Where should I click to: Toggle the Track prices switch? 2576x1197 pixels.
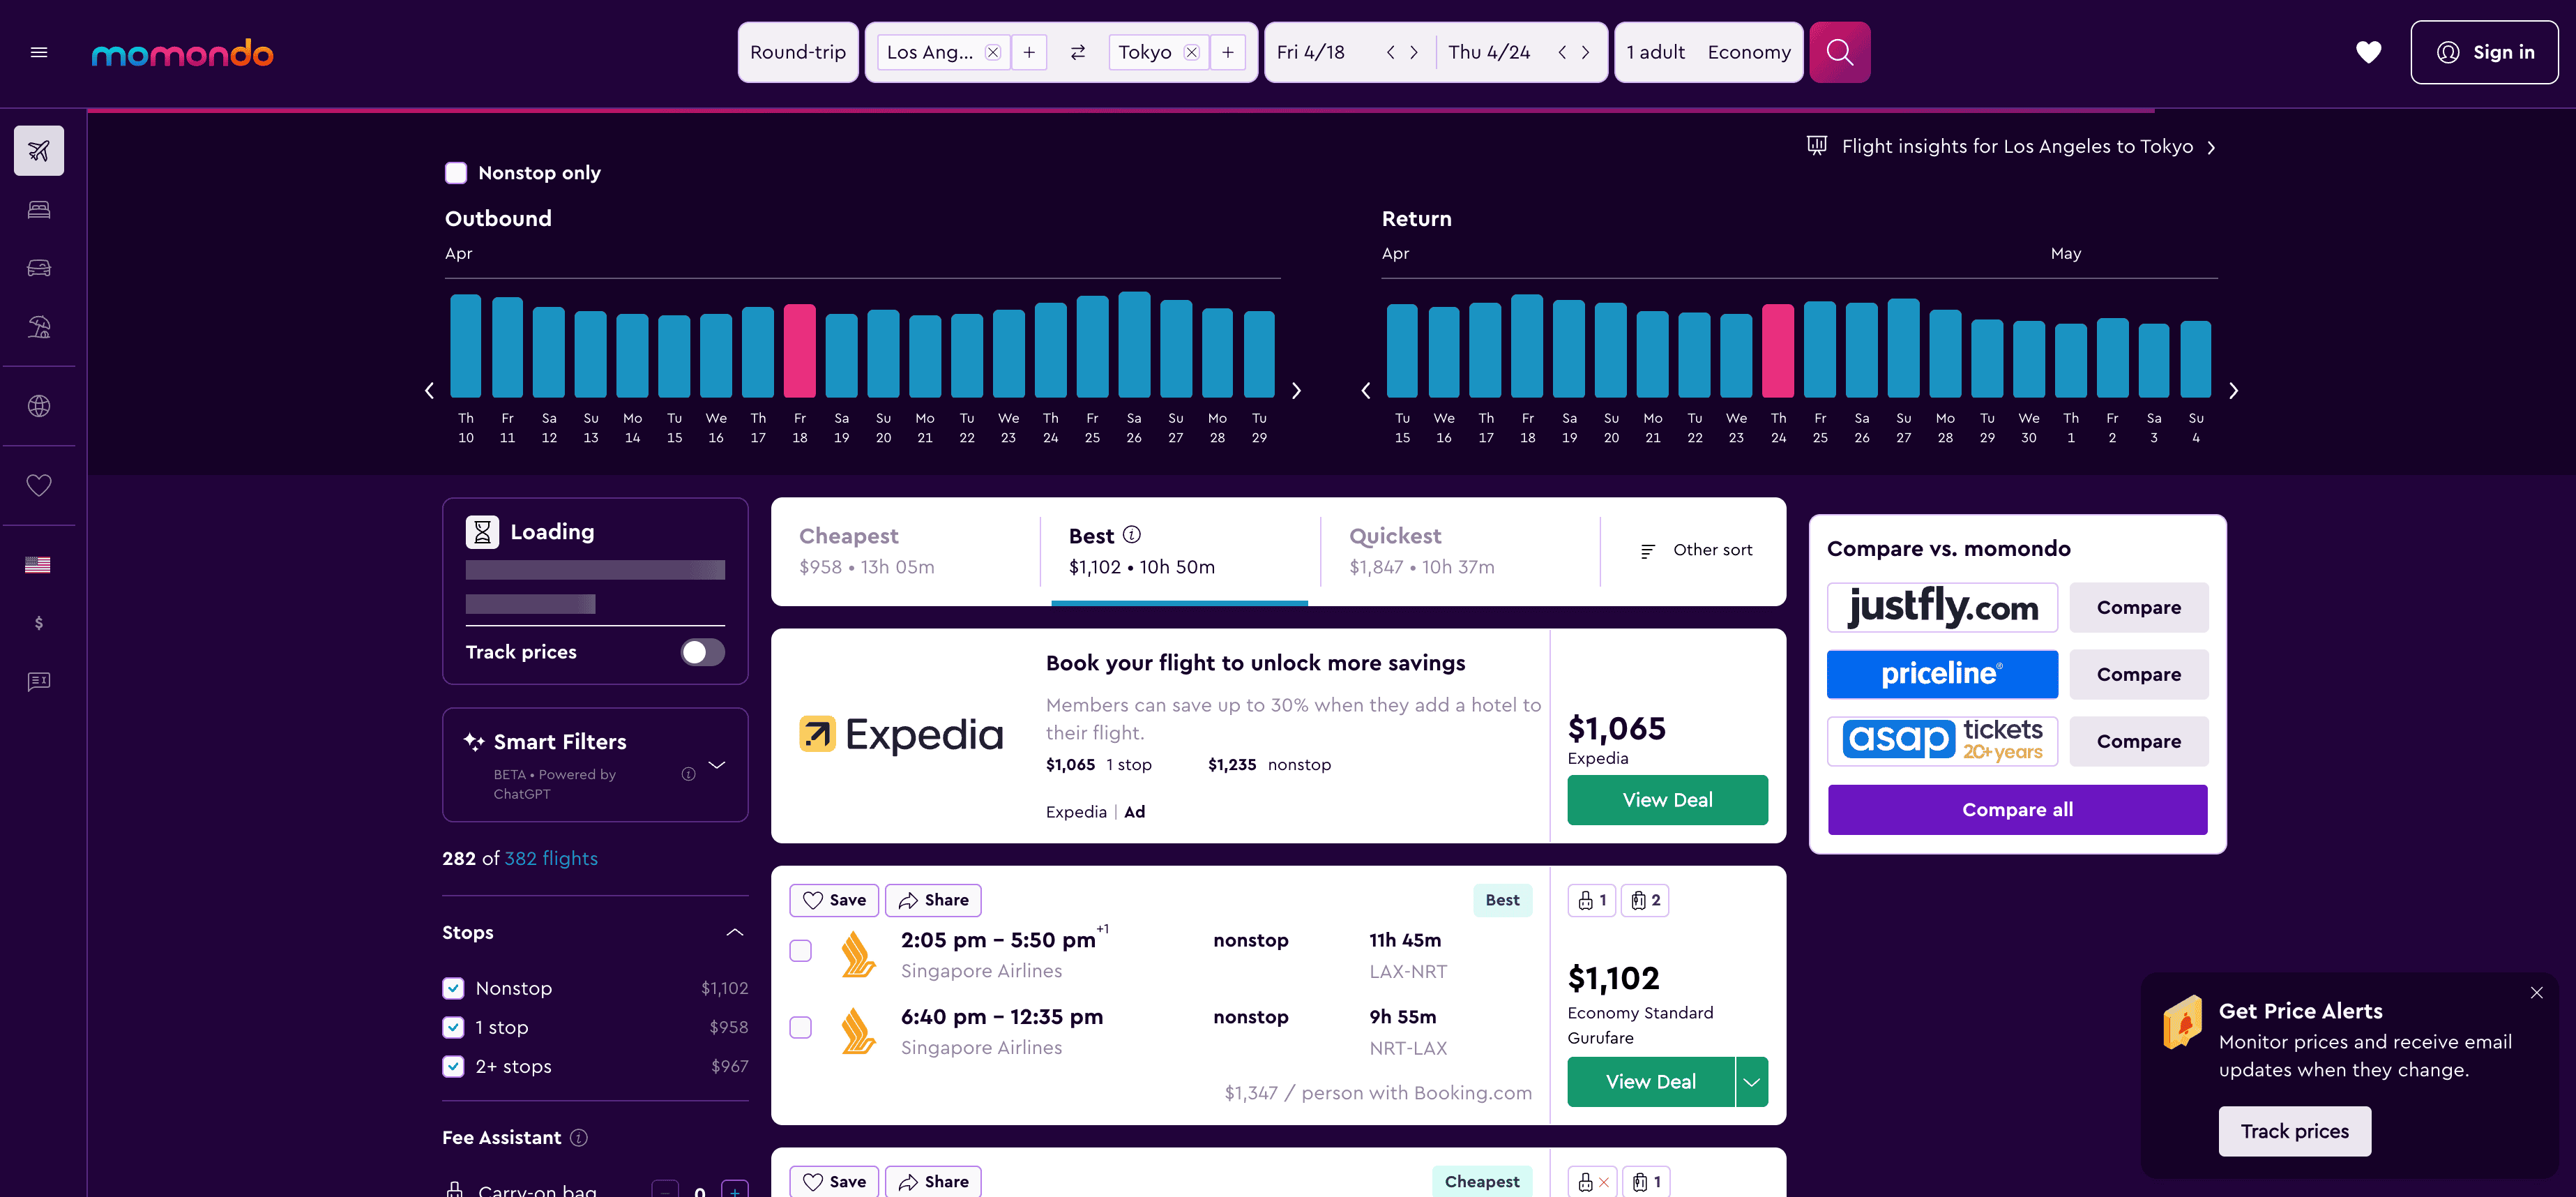point(702,652)
